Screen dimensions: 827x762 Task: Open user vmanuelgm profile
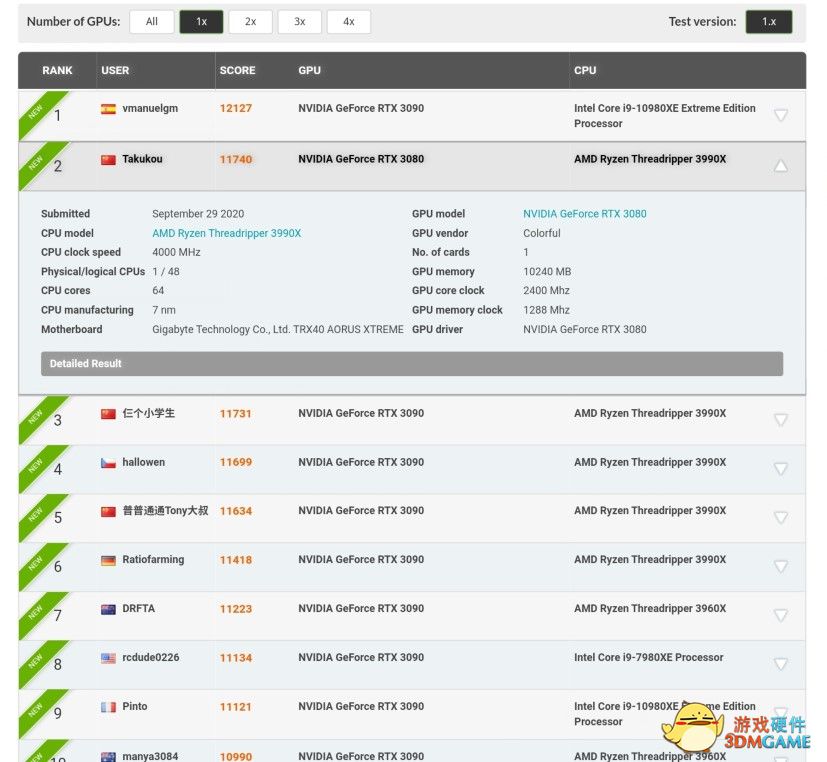coord(150,108)
